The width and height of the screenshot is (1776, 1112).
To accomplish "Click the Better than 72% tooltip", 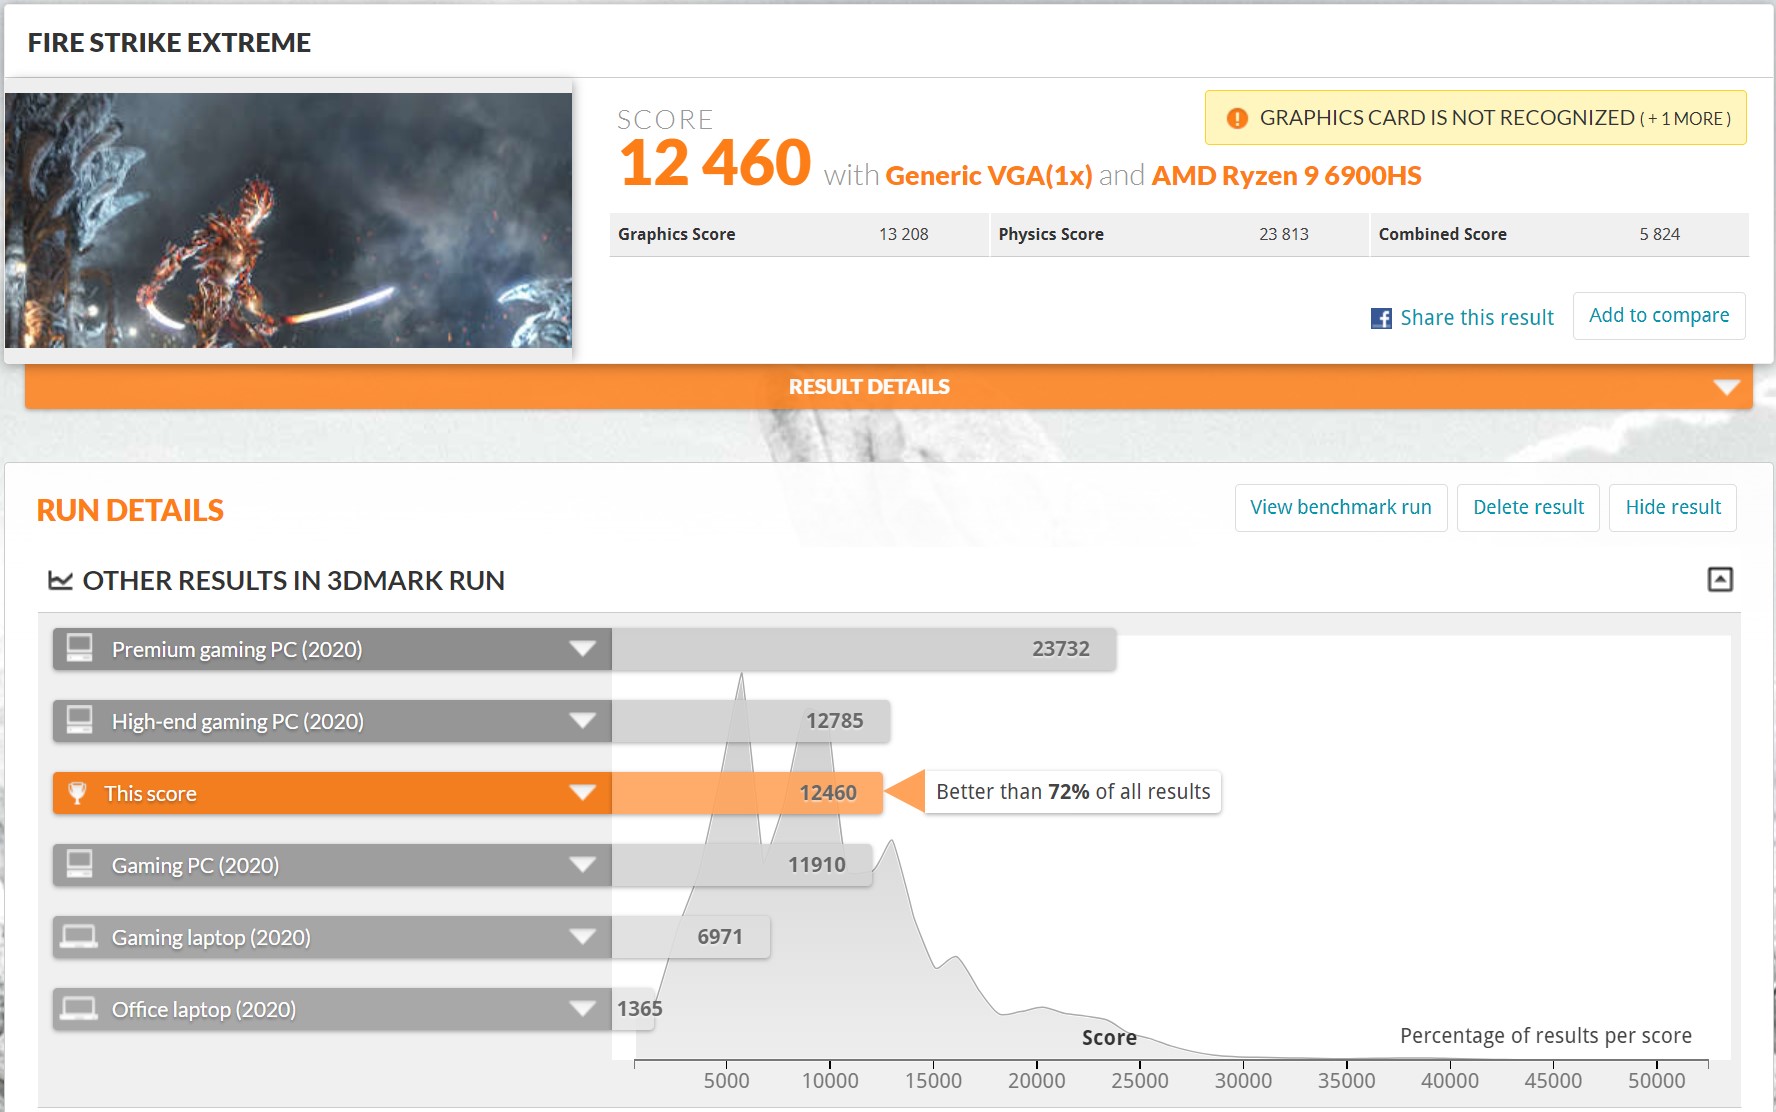I will click(x=1073, y=792).
